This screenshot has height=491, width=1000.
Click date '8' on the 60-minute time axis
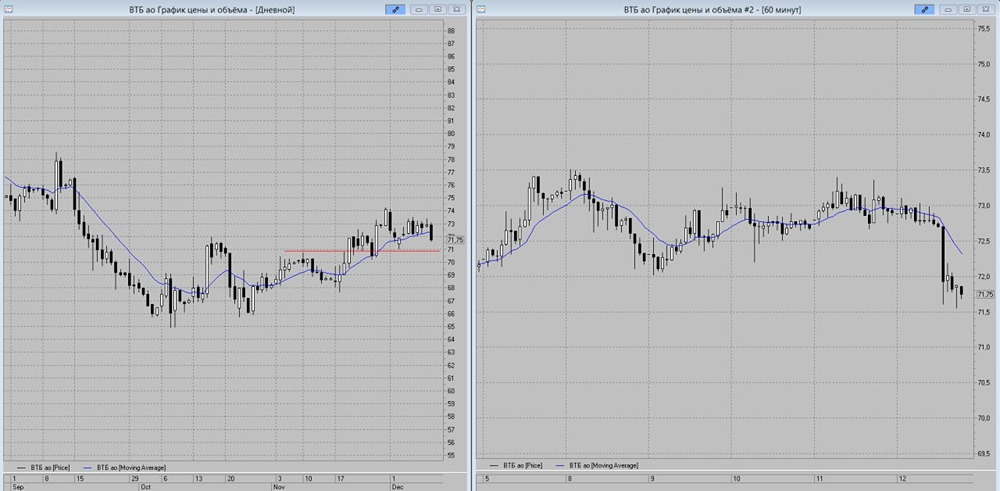click(x=570, y=478)
